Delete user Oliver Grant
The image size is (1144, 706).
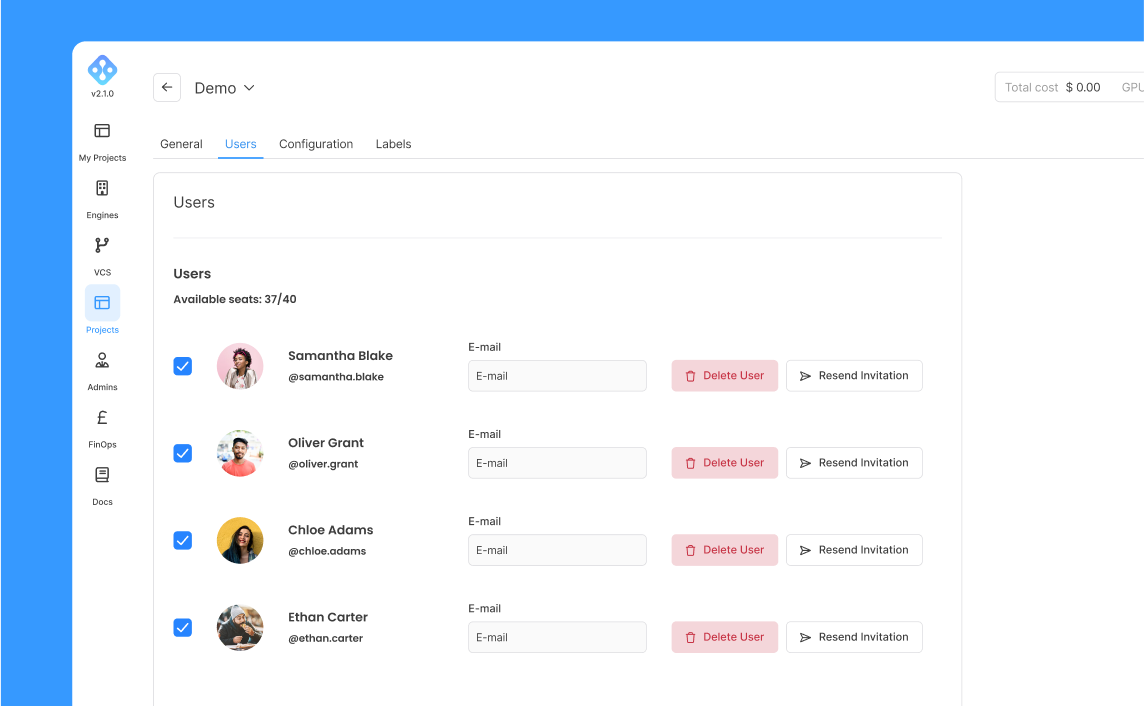pos(724,463)
